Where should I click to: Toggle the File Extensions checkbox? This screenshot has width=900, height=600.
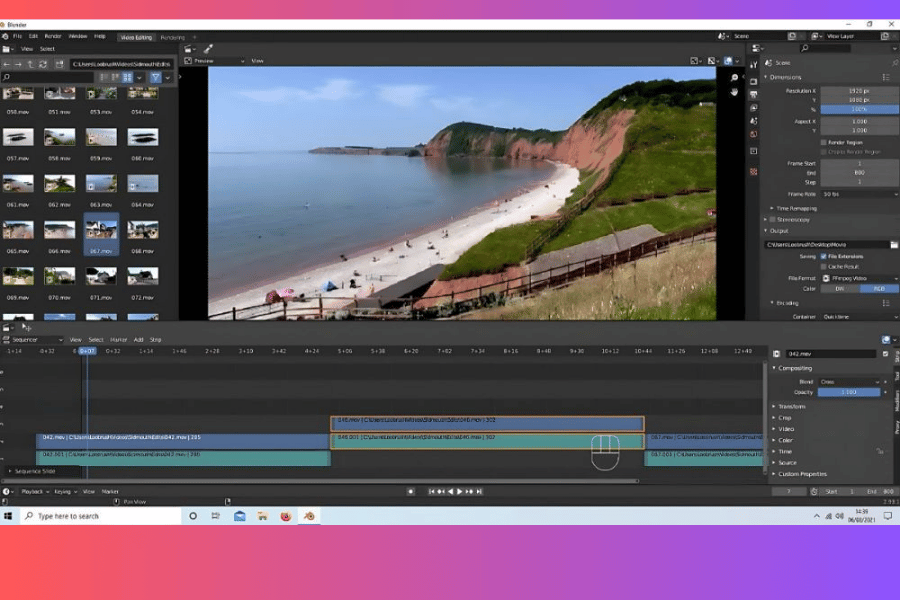823,256
